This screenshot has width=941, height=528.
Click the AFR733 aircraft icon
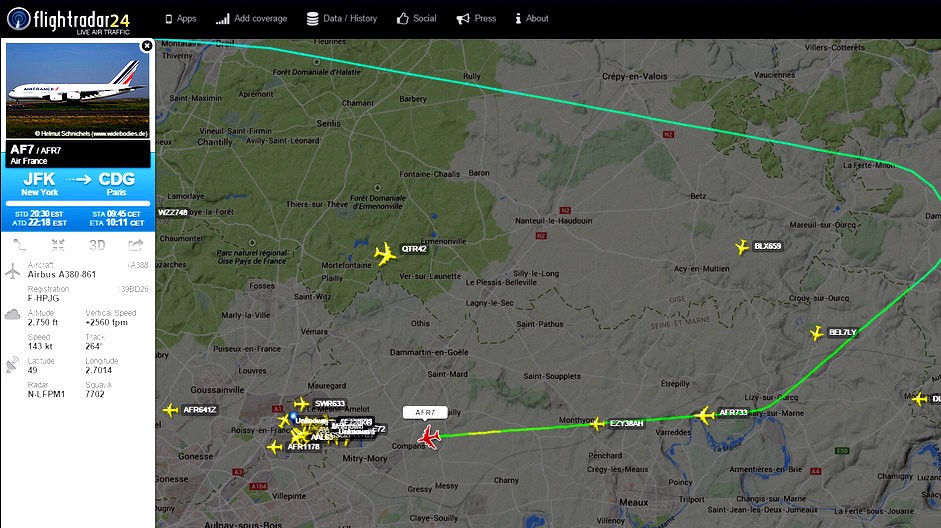point(705,415)
